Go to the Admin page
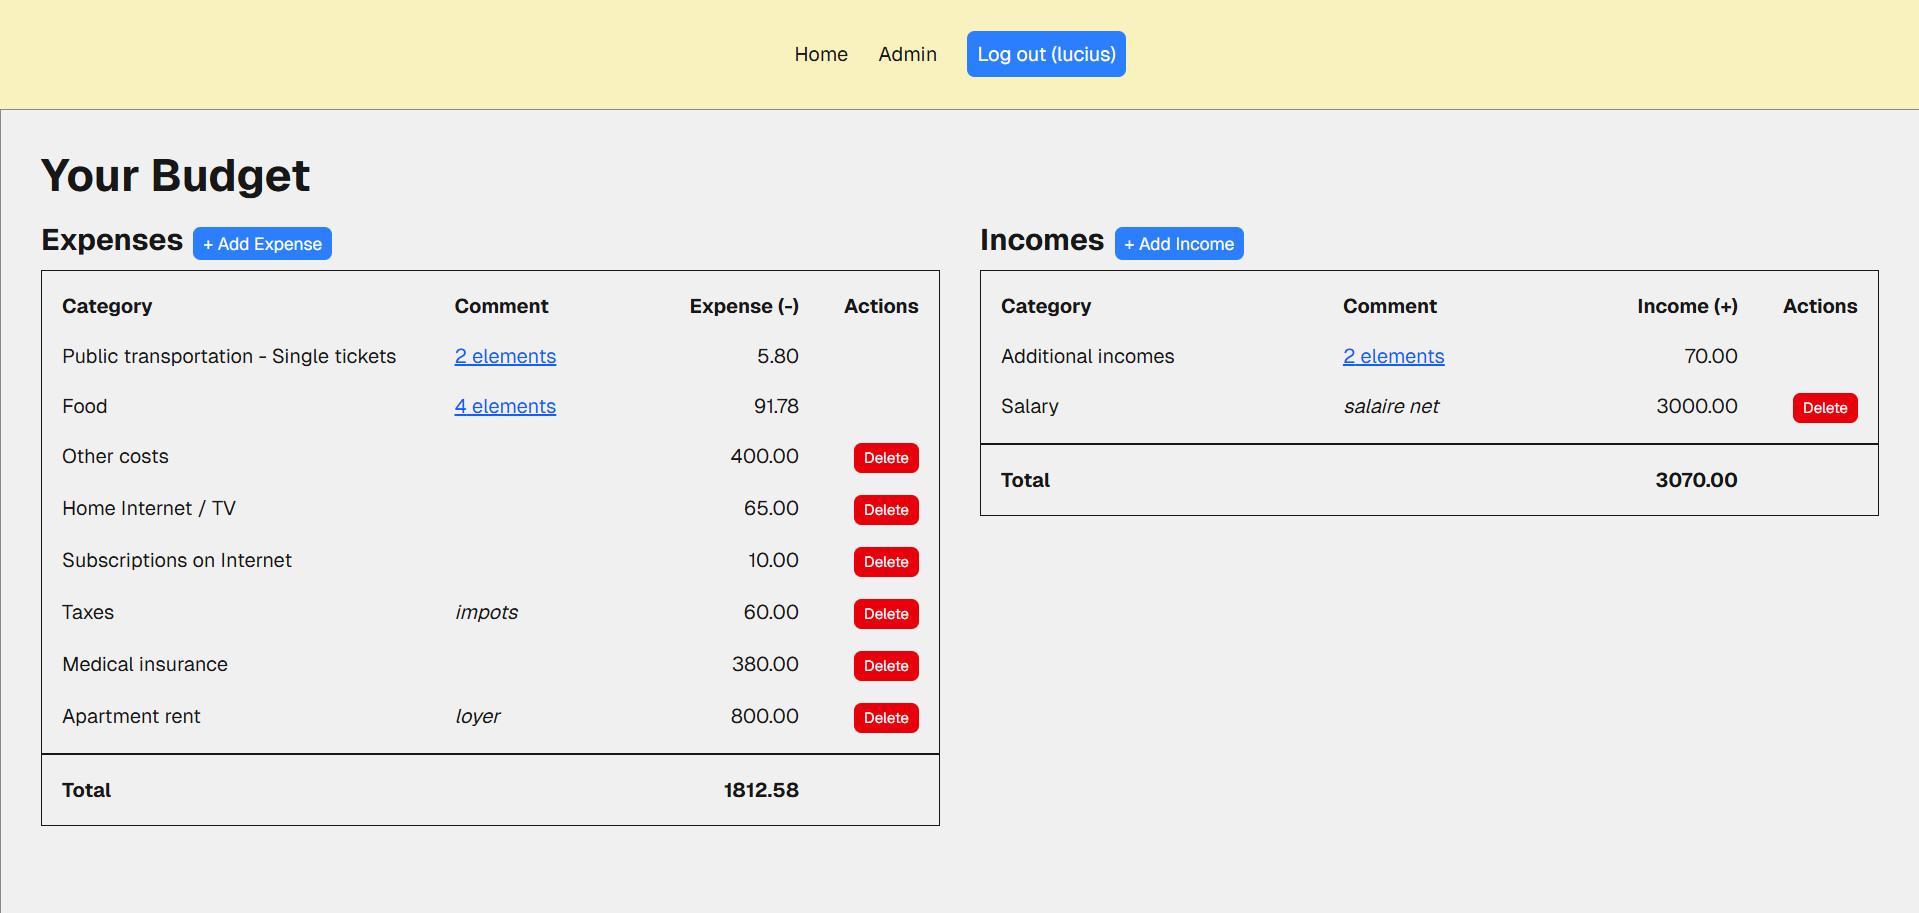Image resolution: width=1919 pixels, height=913 pixels. tap(907, 54)
